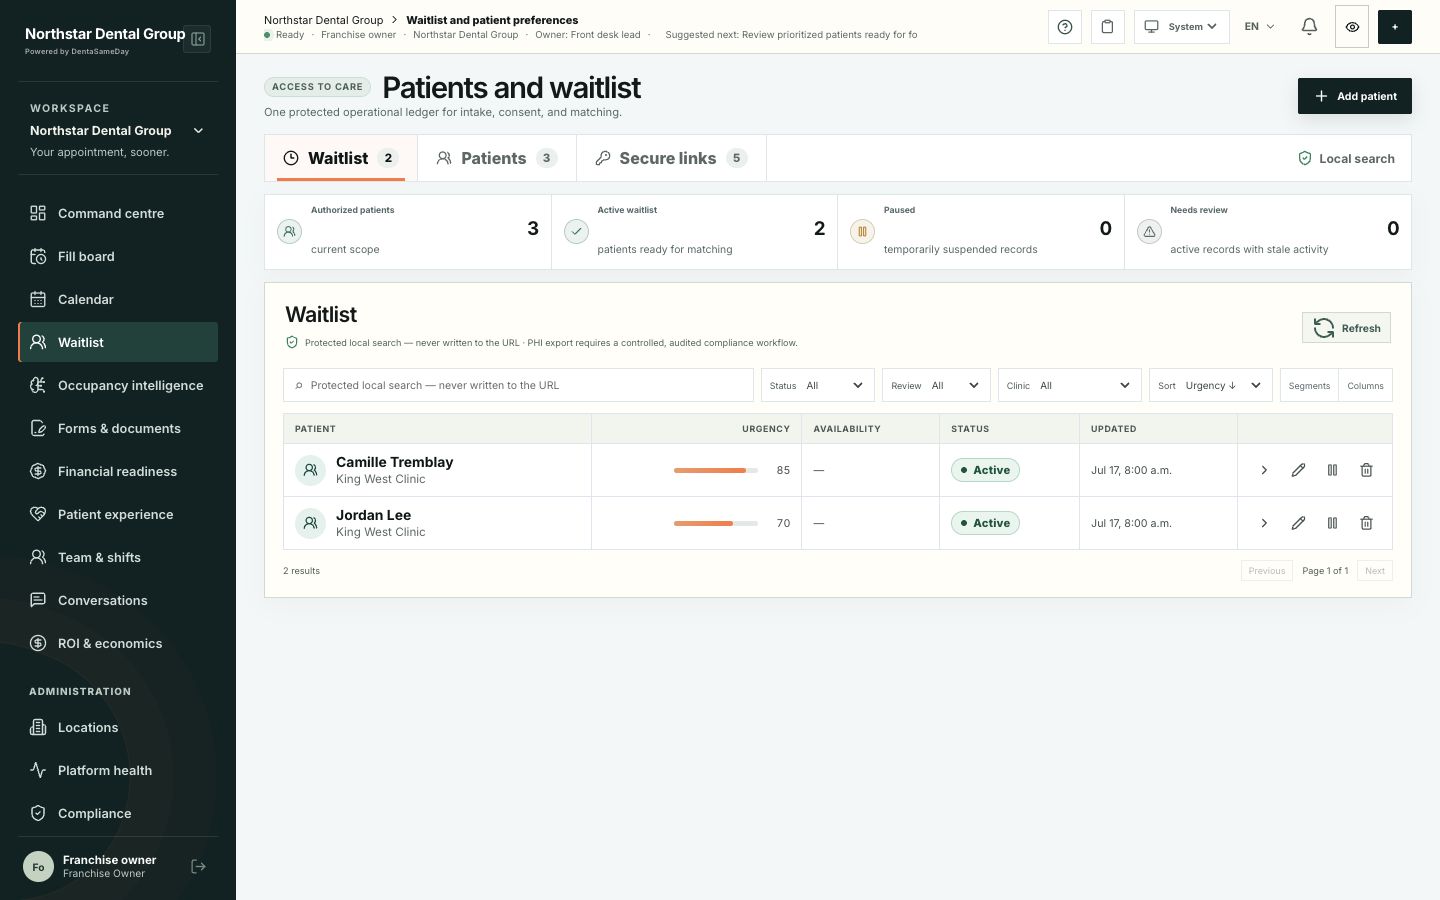1440x900 pixels.
Task: Expand the Clinic filter dropdown
Action: coord(1070,386)
